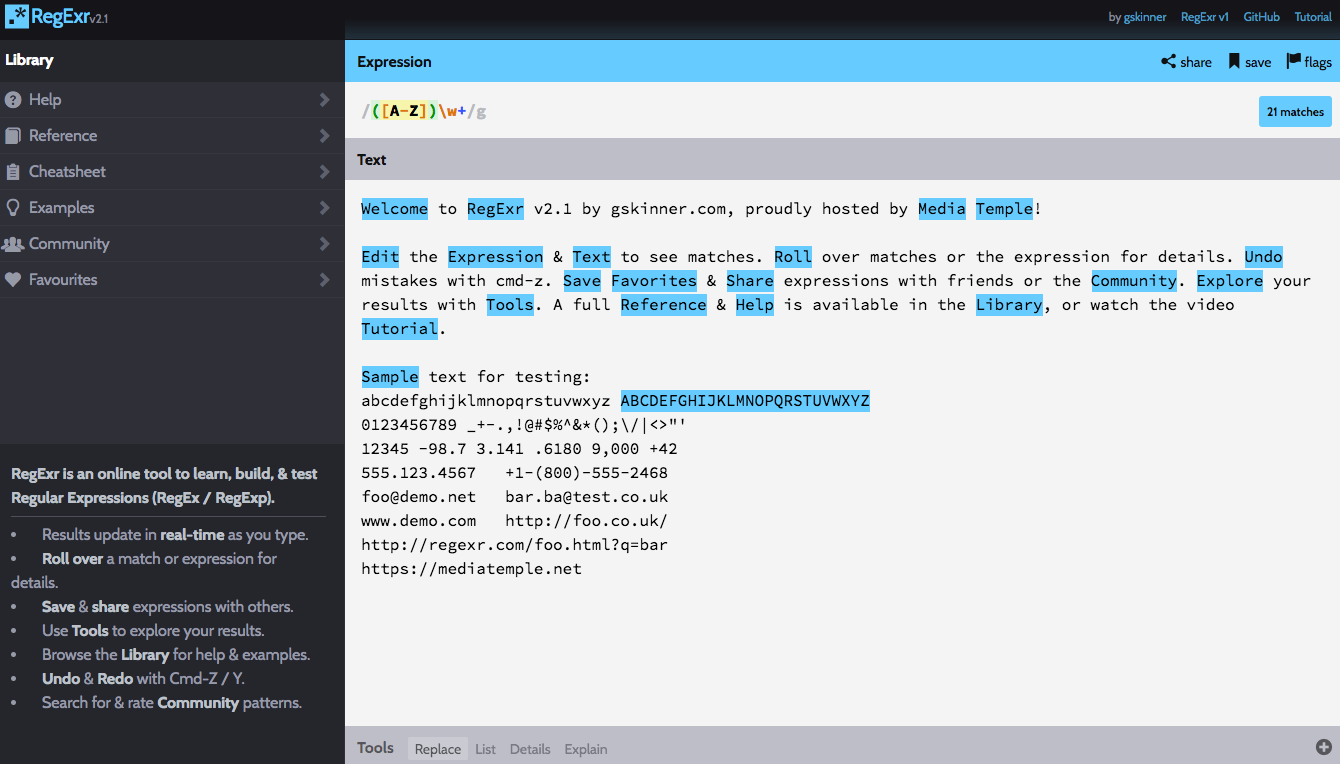The height and width of the screenshot is (764, 1340).
Task: Open the Community library item
Action: 172,244
